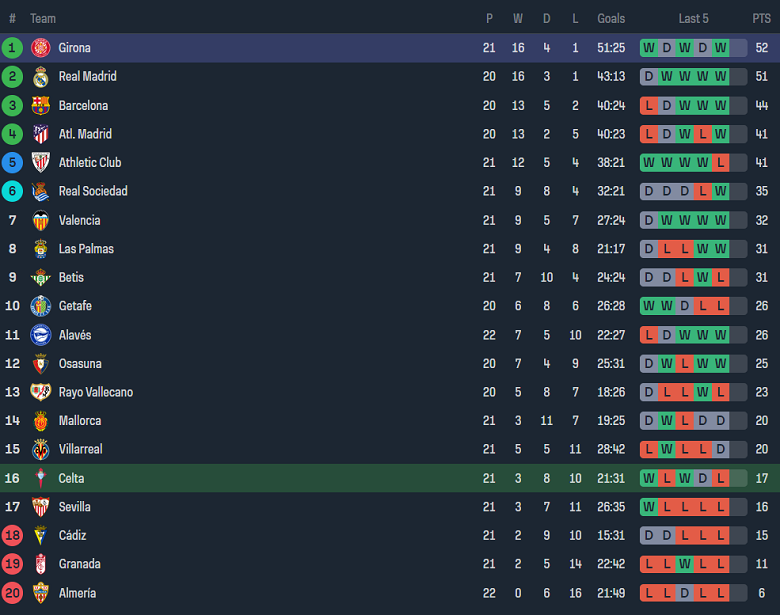780x615 pixels.
Task: Click the Athletic Club crest icon
Action: click(40, 163)
